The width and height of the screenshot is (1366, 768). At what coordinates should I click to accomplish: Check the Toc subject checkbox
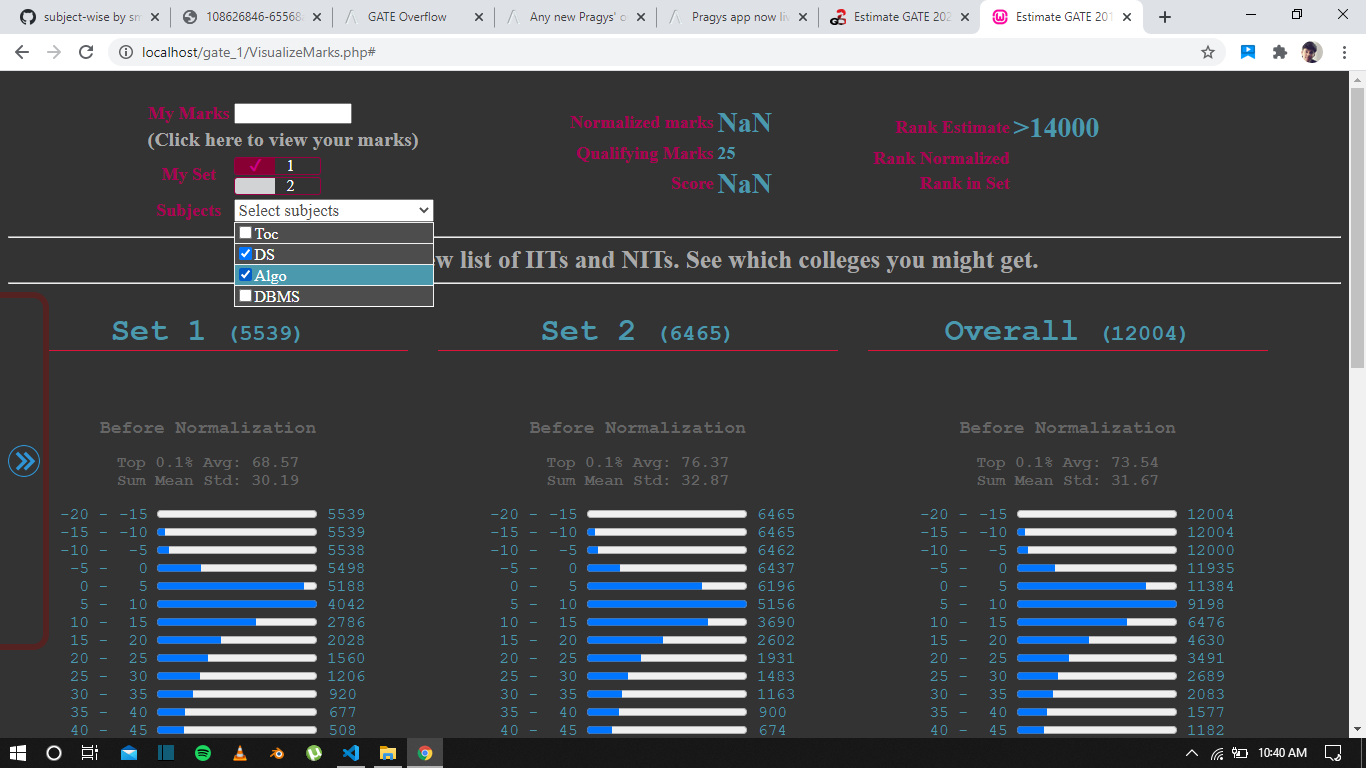tap(245, 232)
